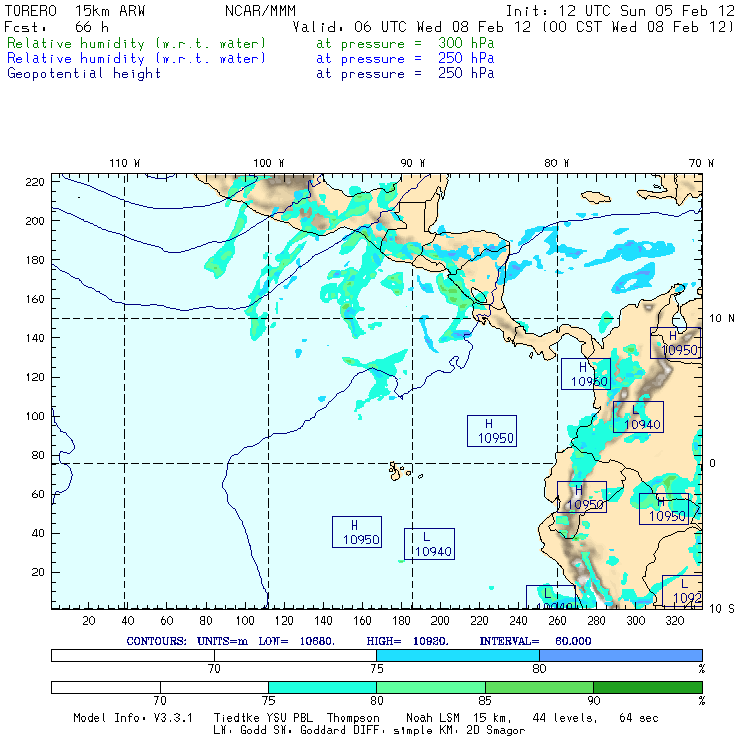Click the Galápagos Islands on the map
The height and width of the screenshot is (740, 740).
click(404, 471)
